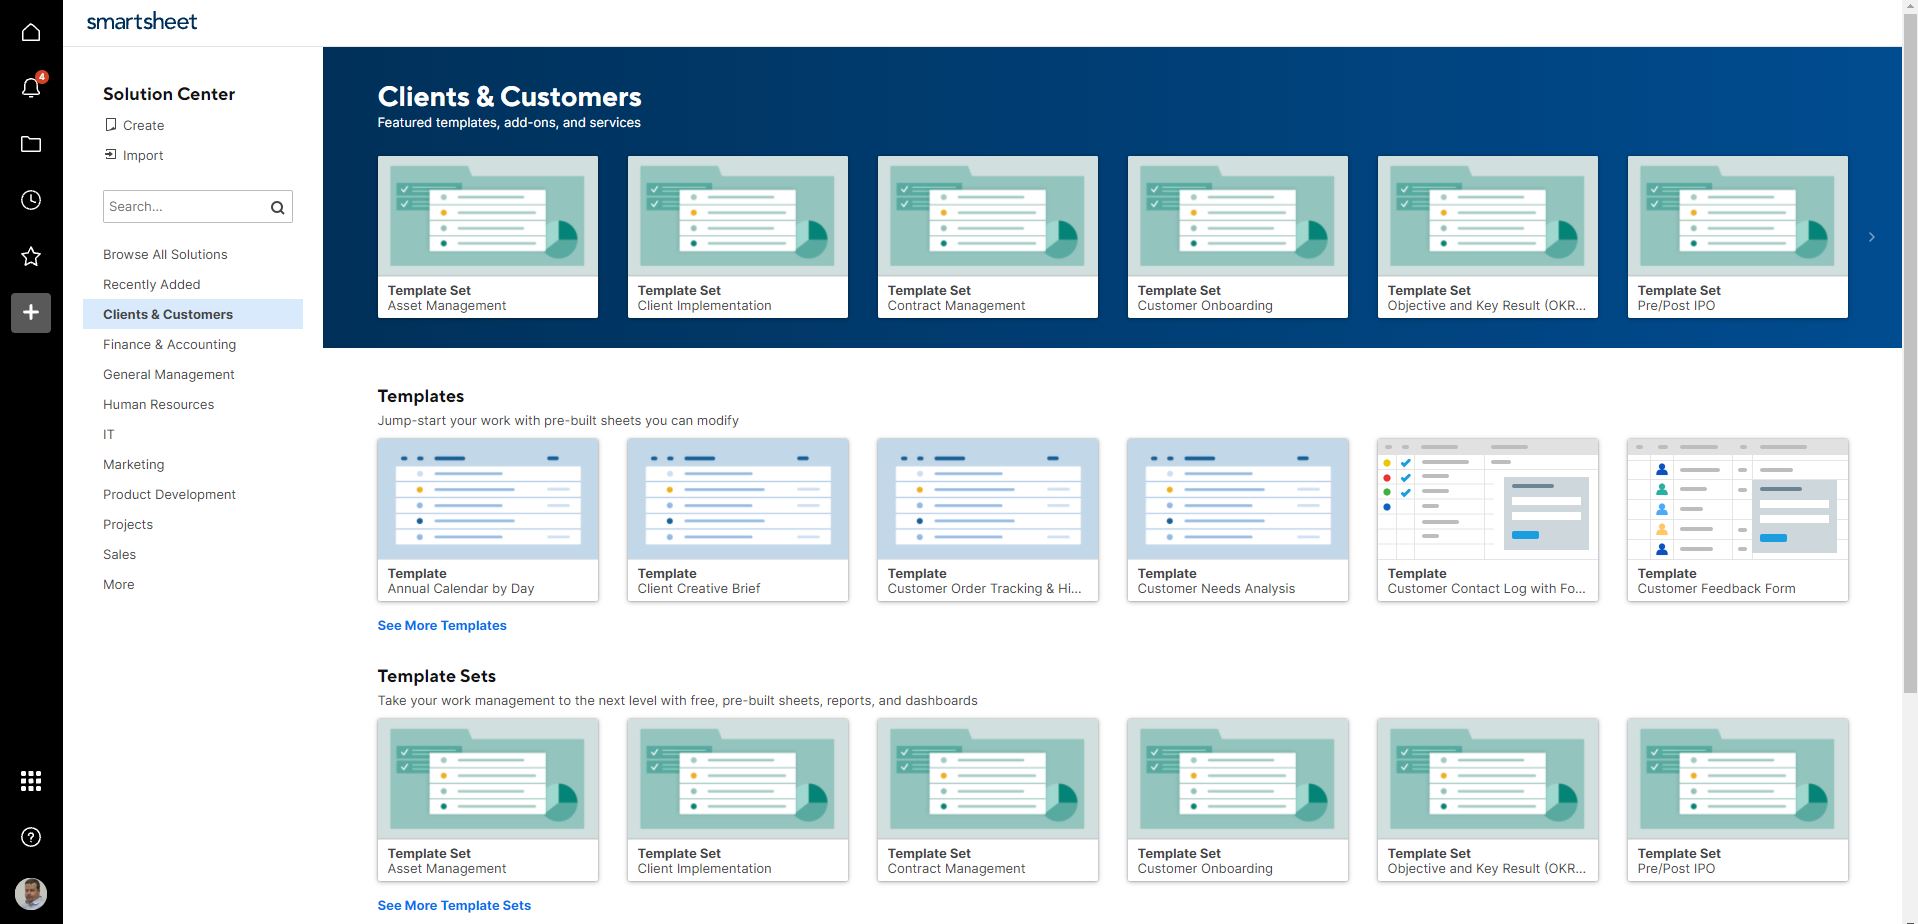Open the account profile avatar

pyautogui.click(x=31, y=893)
